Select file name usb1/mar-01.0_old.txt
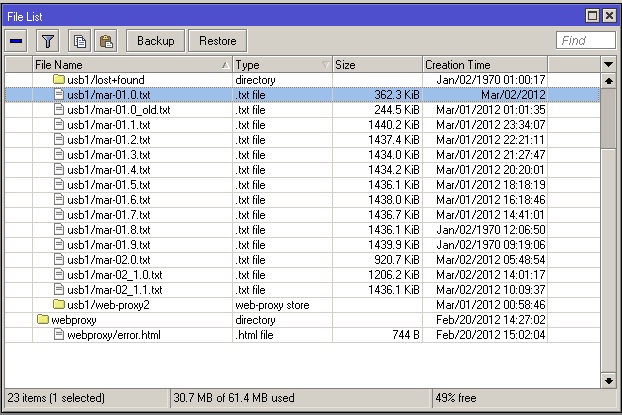This screenshot has height=415, width=622. pos(119,110)
